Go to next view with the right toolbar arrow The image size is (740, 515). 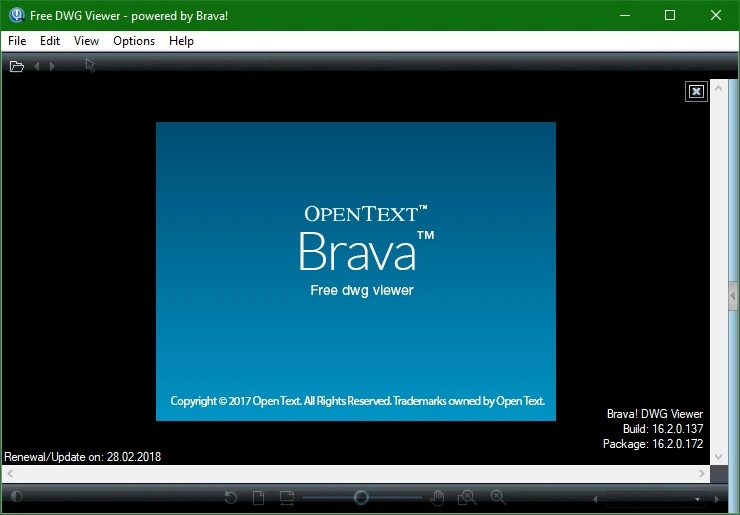click(52, 67)
